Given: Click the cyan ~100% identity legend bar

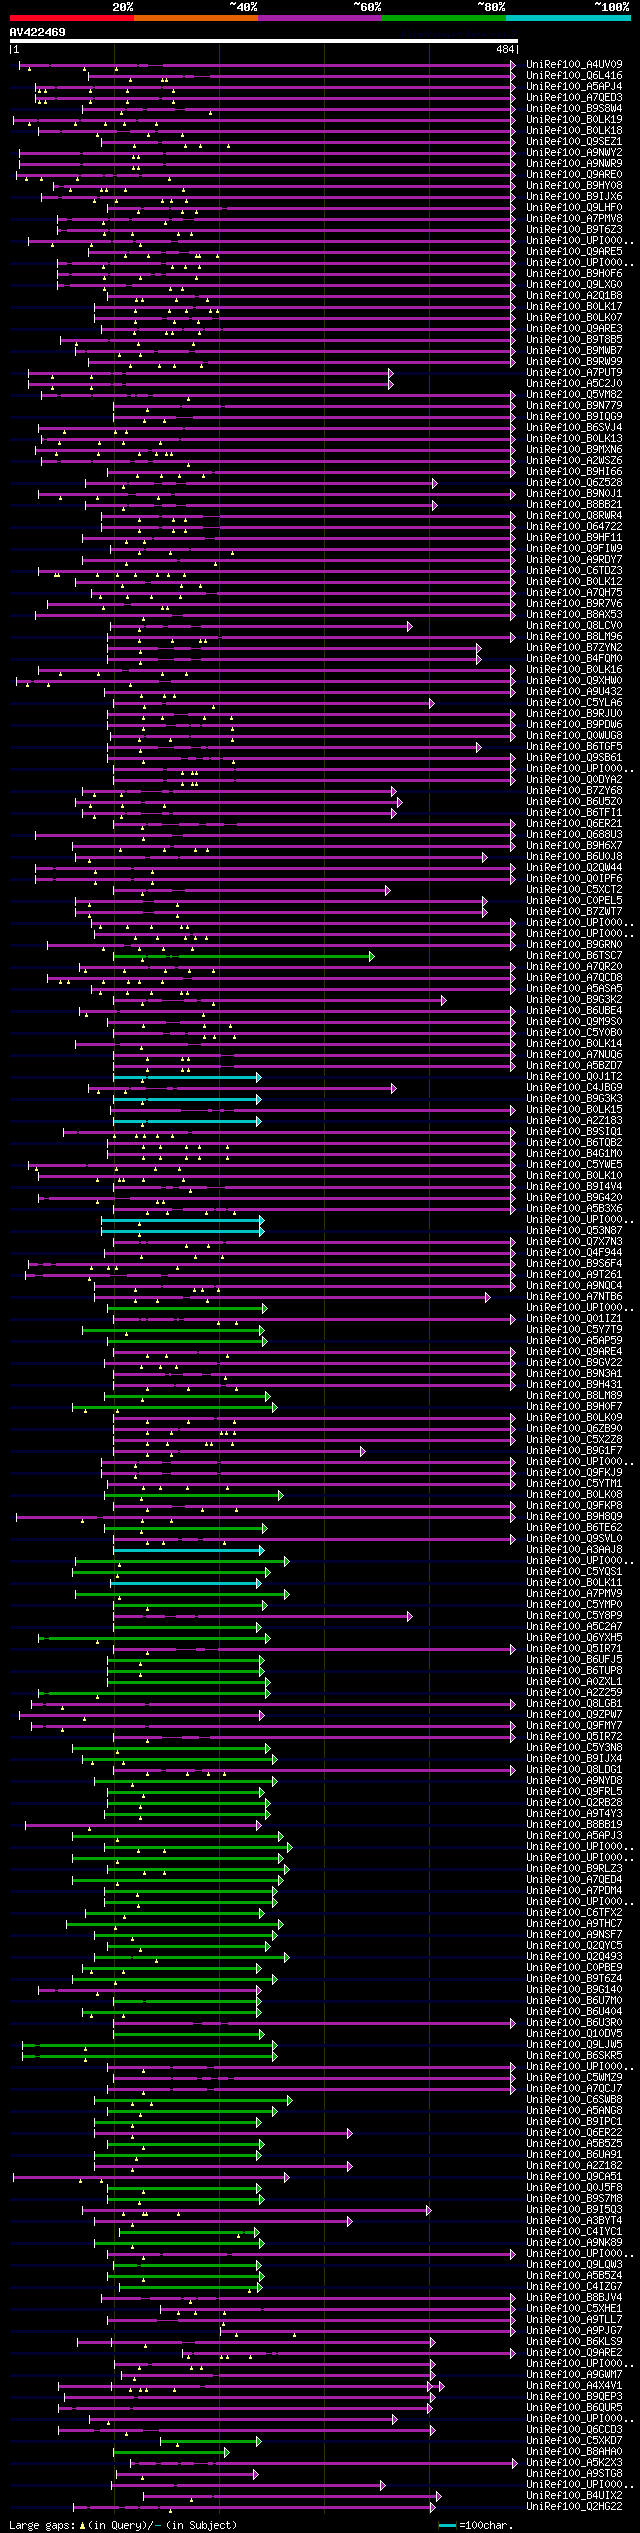Looking at the screenshot, I should [568, 18].
